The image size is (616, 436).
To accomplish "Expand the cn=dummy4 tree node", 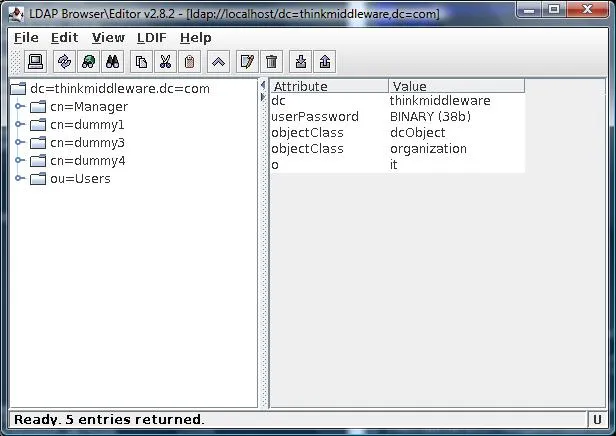I will [19, 160].
